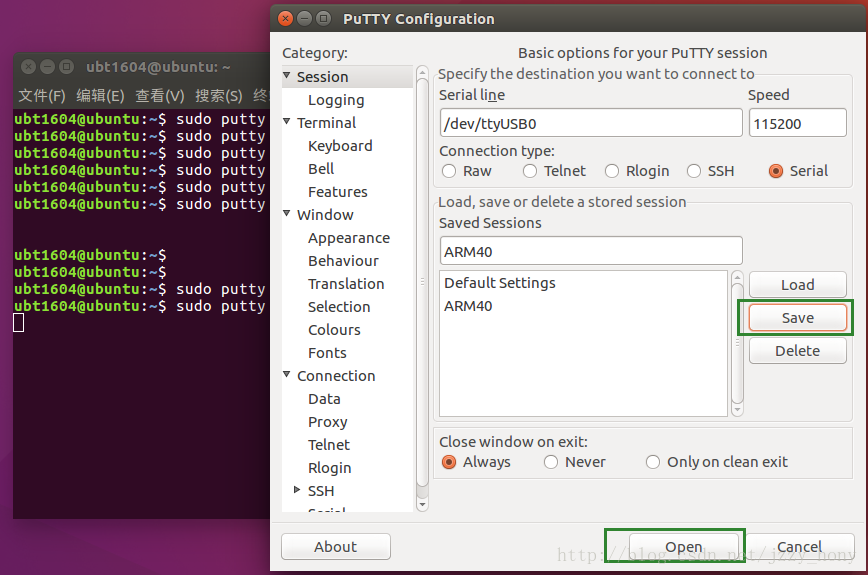Collapse the Connection category arrow
The height and width of the screenshot is (575, 868).
coord(287,374)
